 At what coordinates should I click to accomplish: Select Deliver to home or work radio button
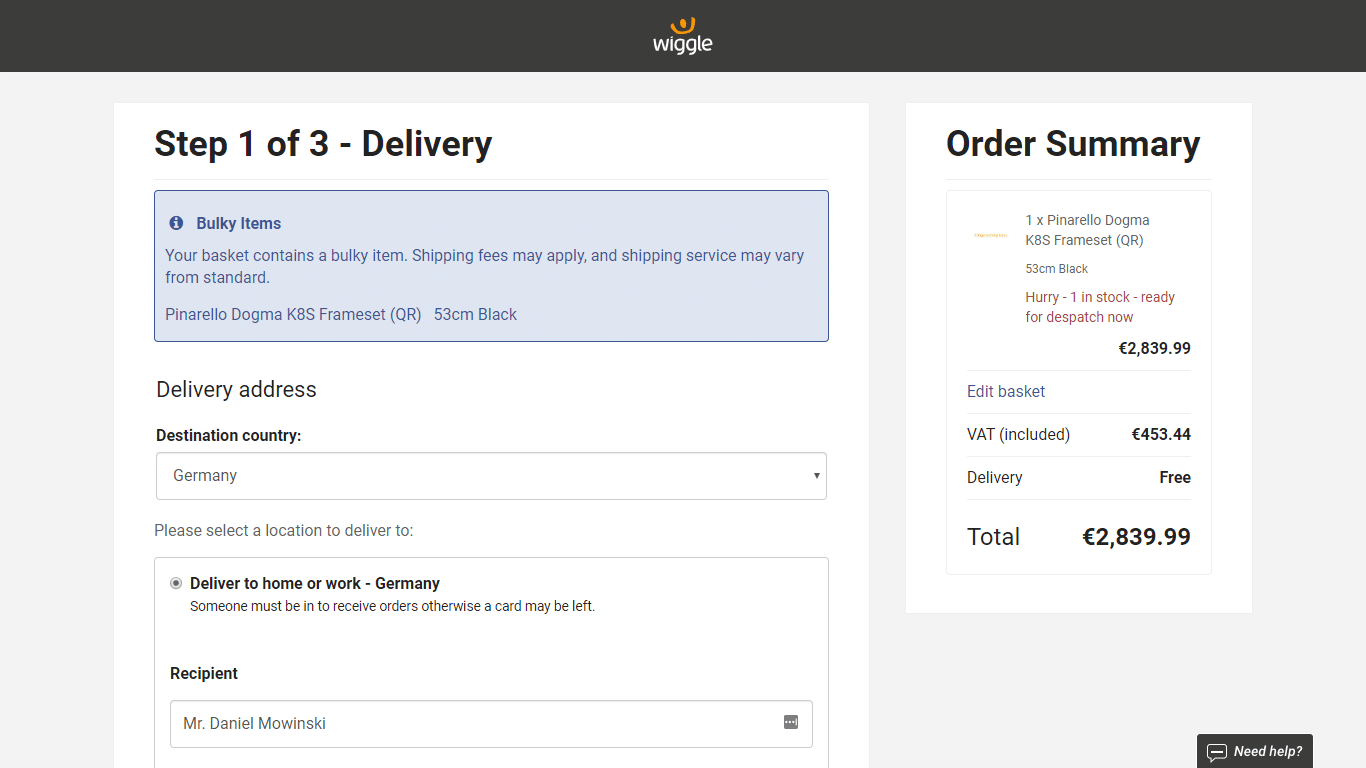[176, 583]
